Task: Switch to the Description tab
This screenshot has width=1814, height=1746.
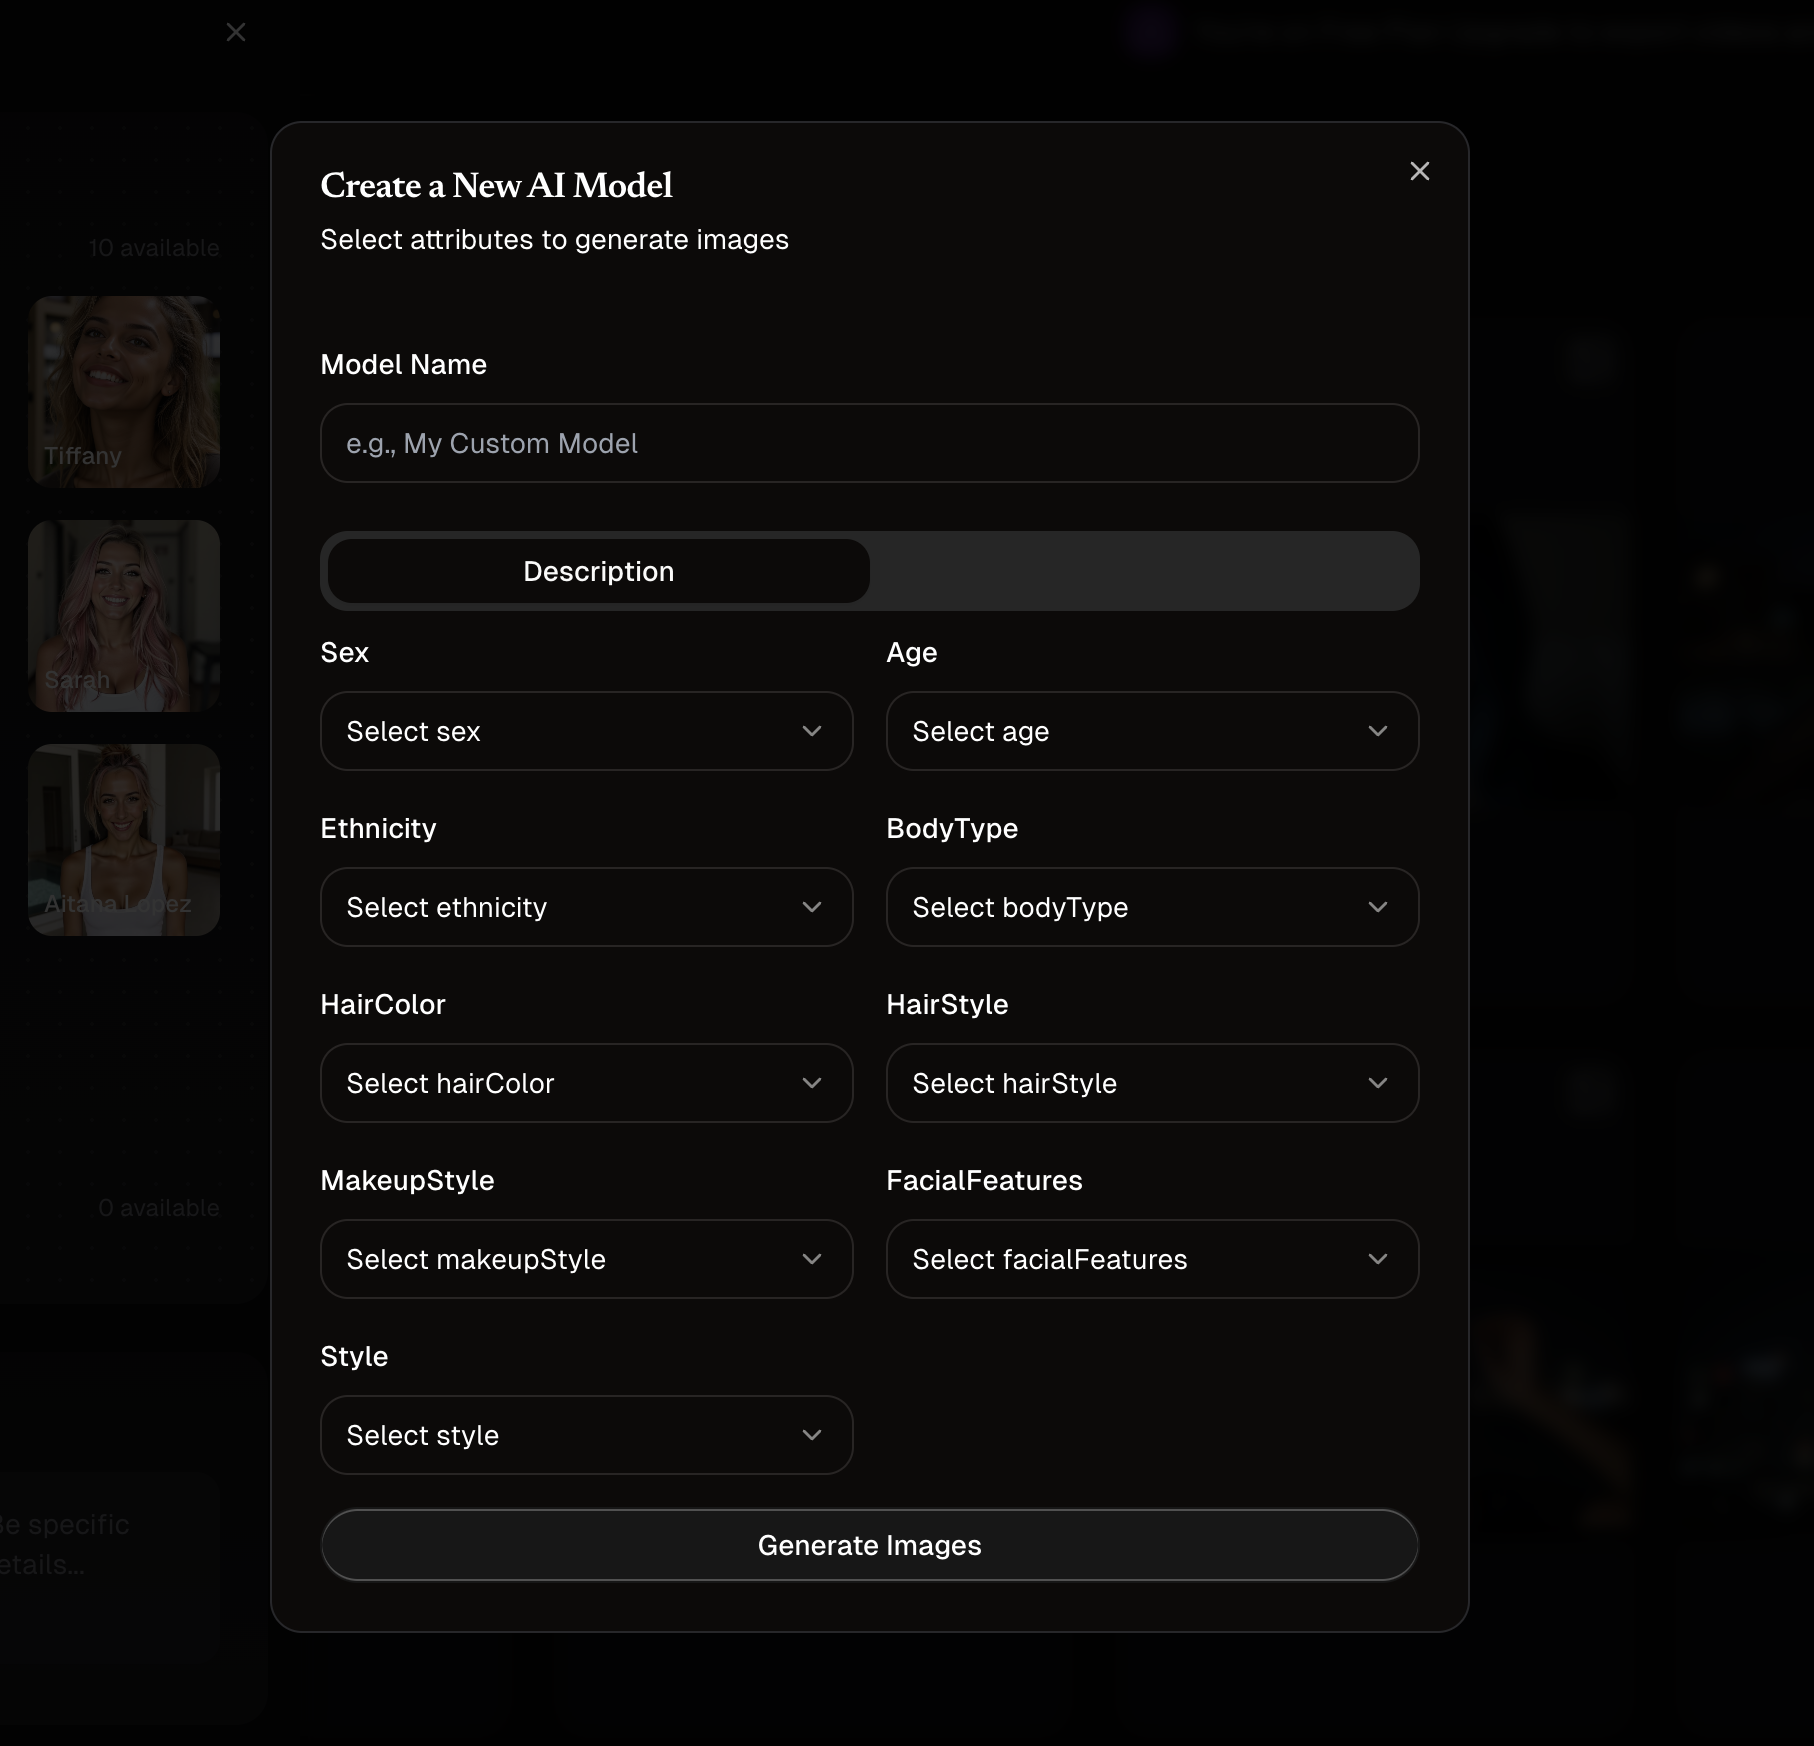Action: (598, 571)
